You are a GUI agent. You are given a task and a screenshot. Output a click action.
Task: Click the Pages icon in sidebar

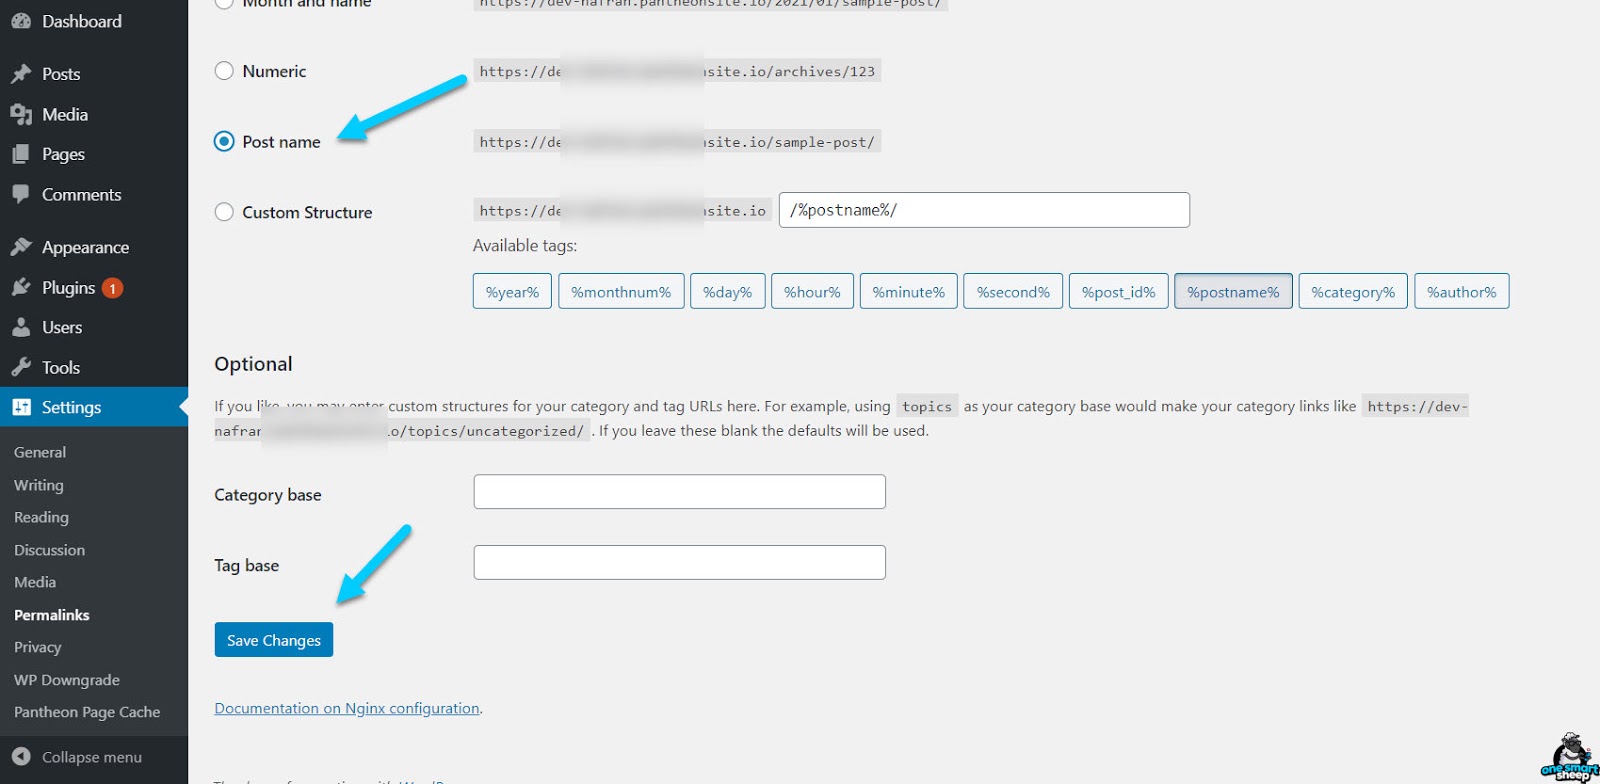21,154
